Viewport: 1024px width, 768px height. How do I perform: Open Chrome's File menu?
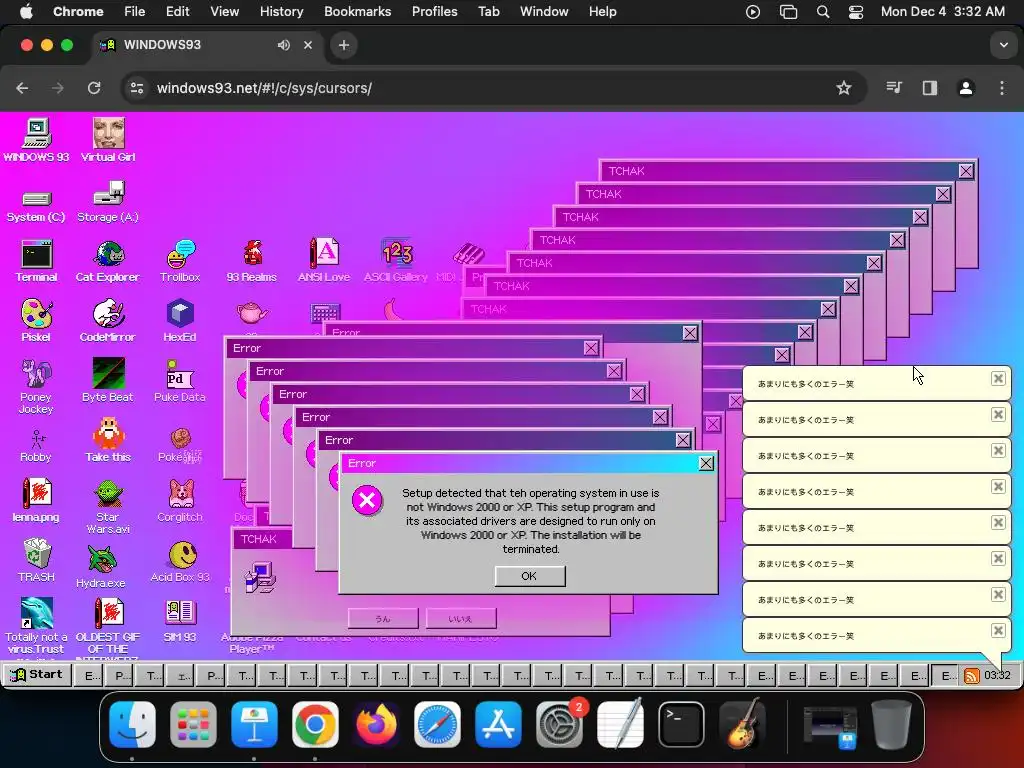(135, 12)
